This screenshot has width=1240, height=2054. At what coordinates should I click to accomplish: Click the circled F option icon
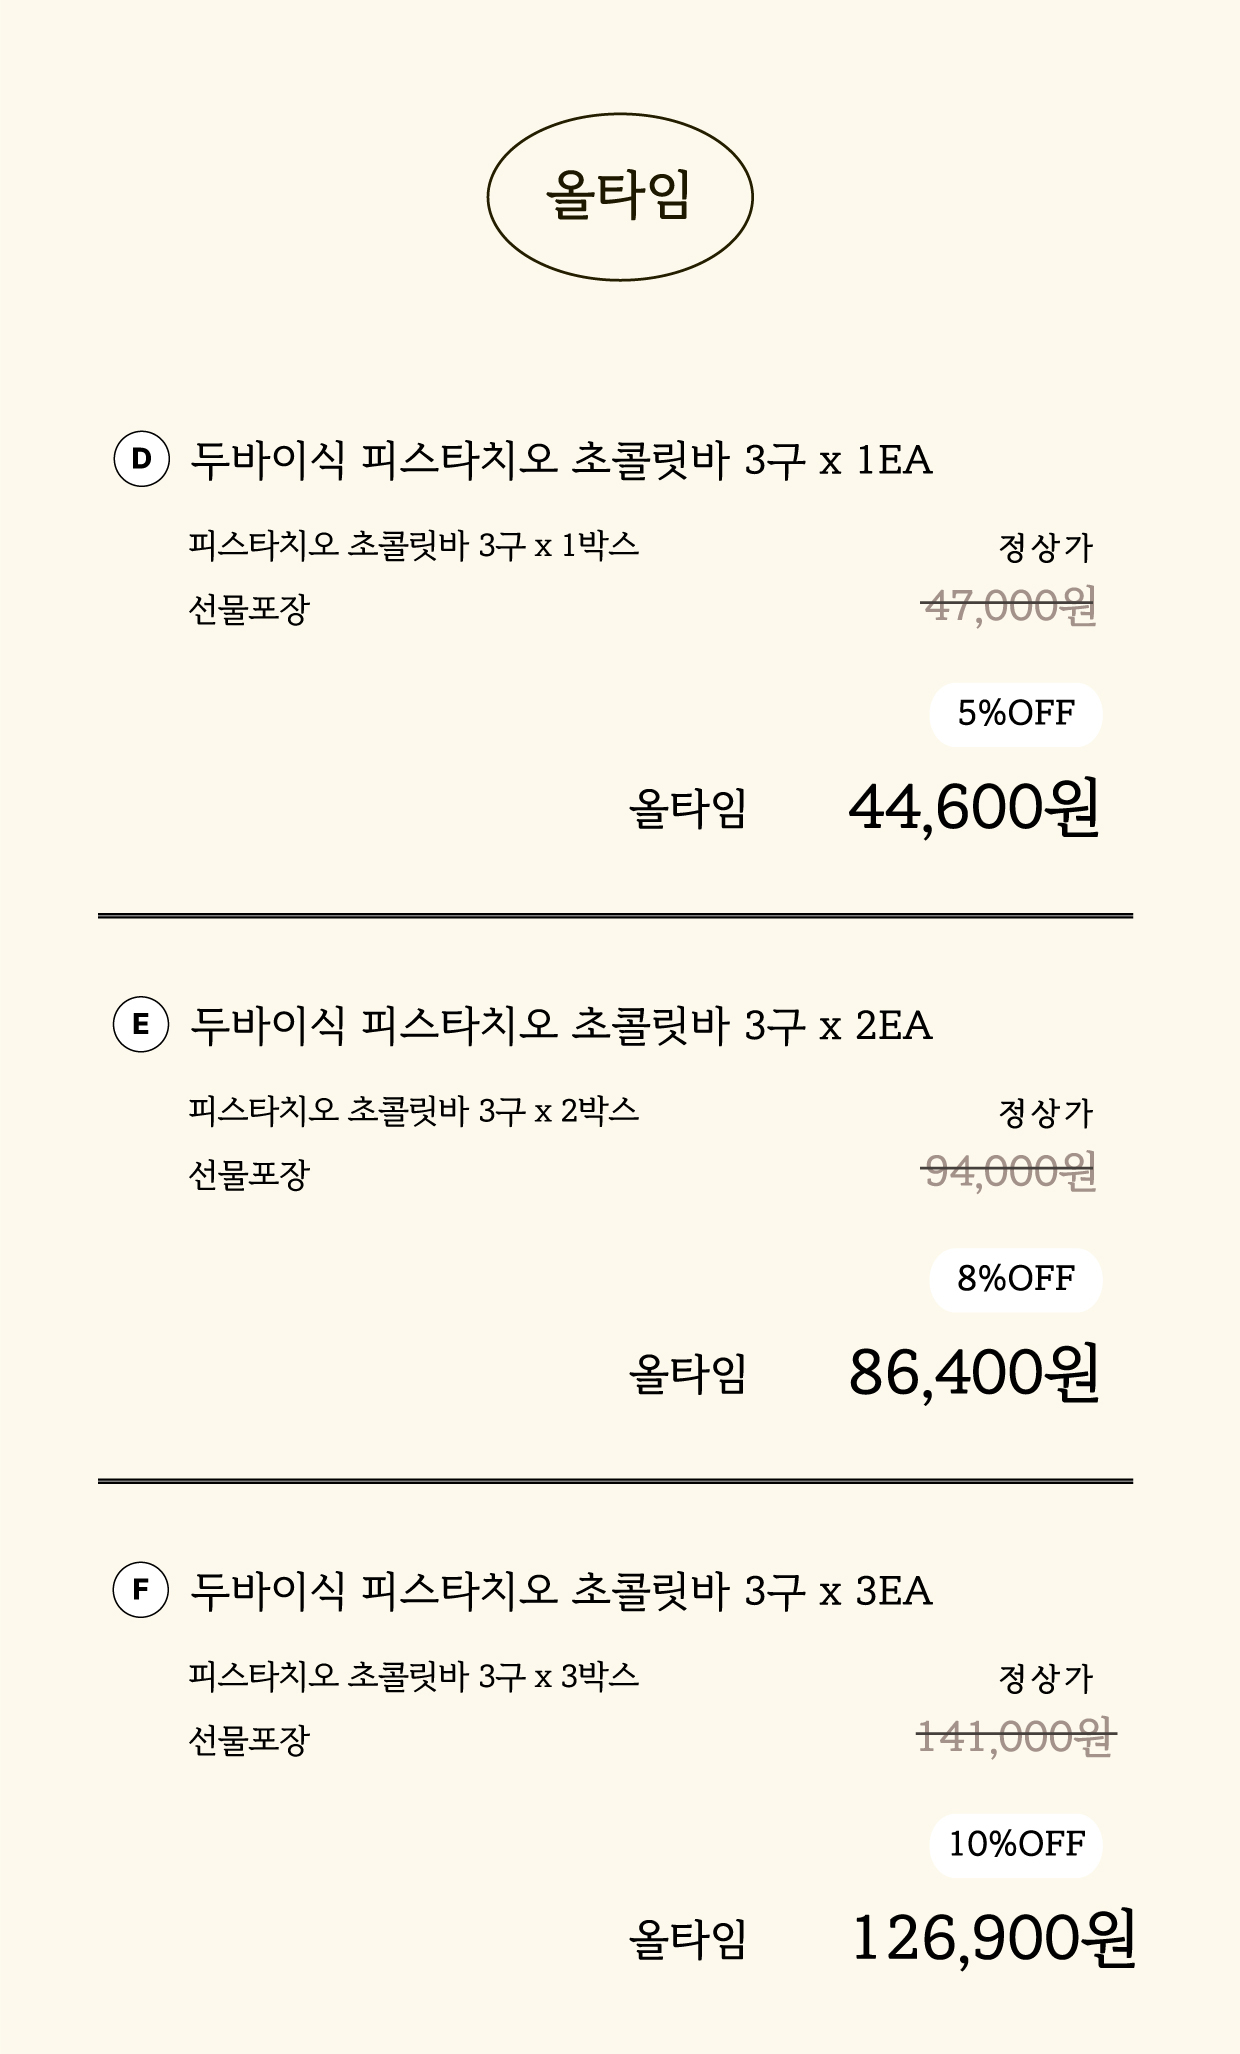pos(141,1589)
